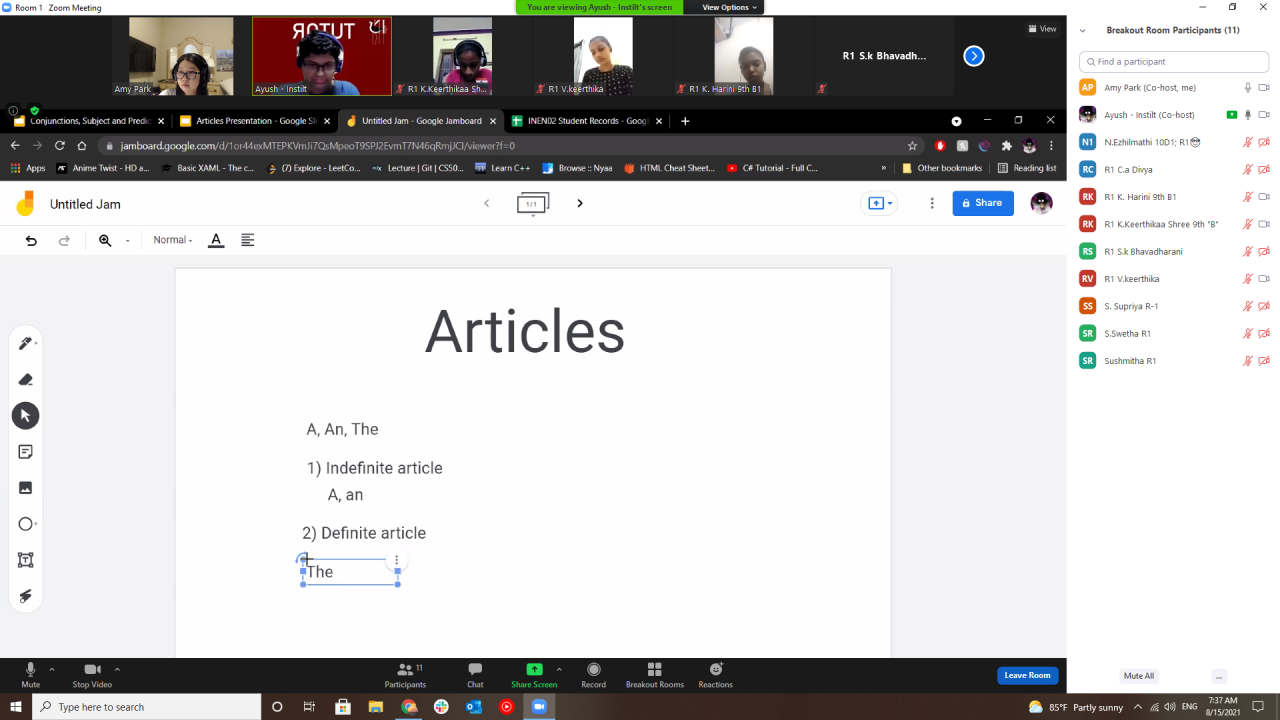
Task: Go to the next frame arrow
Action: [579, 203]
